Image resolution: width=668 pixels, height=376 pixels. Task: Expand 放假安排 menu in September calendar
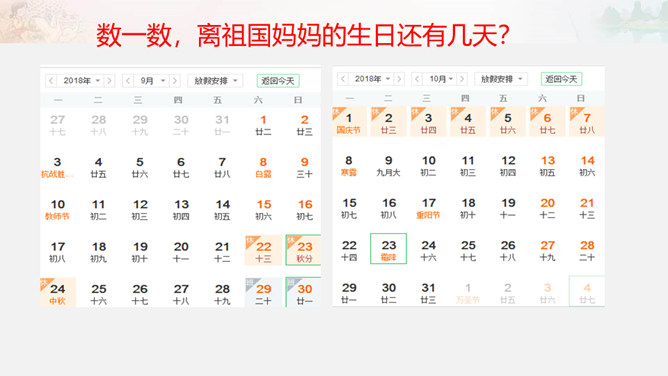pos(215,80)
